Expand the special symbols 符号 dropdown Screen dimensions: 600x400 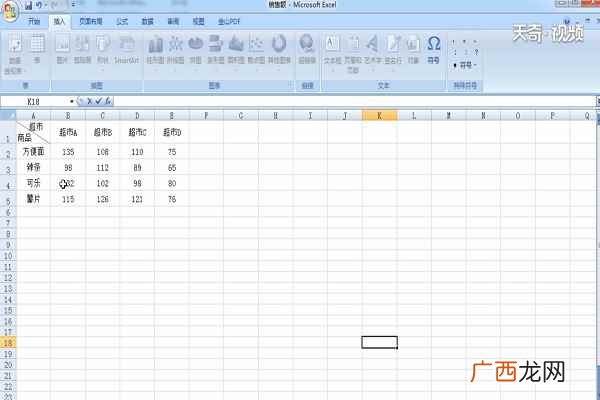[x=465, y=65]
